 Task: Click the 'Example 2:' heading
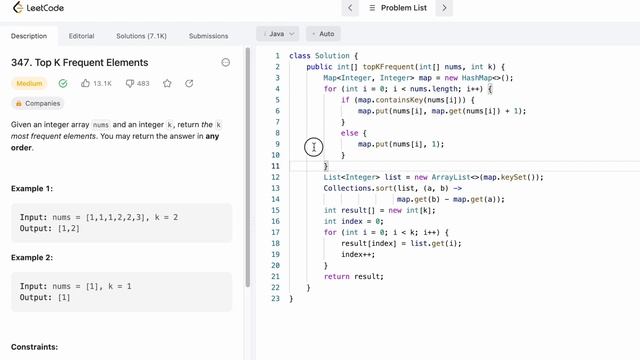[32, 258]
